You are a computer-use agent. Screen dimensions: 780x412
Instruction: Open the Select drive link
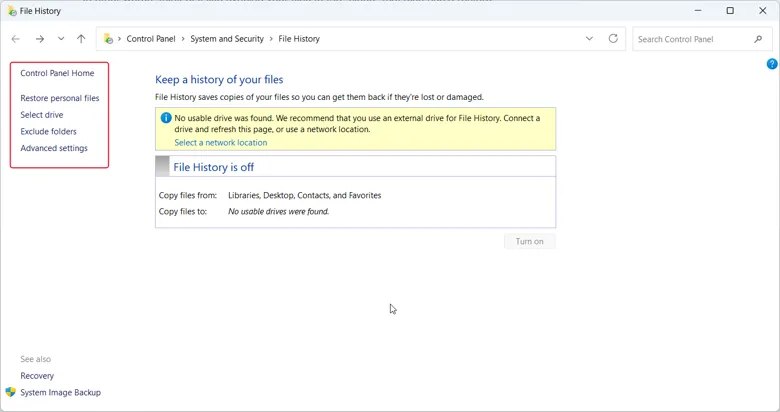(42, 115)
